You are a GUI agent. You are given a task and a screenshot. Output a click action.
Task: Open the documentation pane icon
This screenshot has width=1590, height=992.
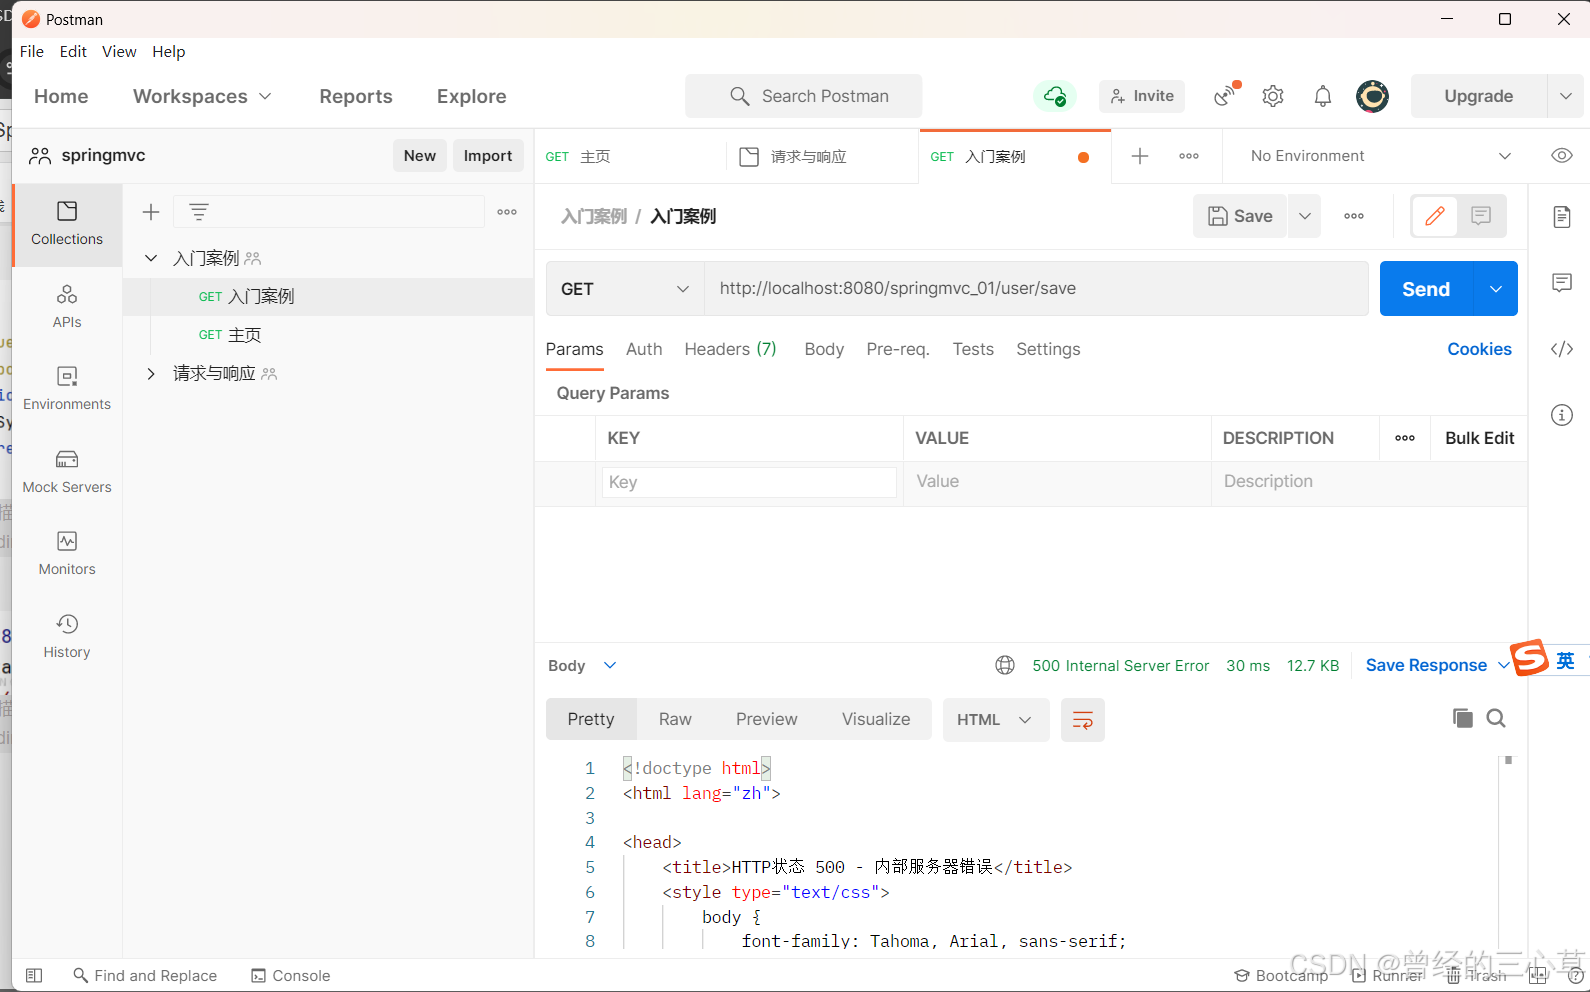pos(1562,217)
